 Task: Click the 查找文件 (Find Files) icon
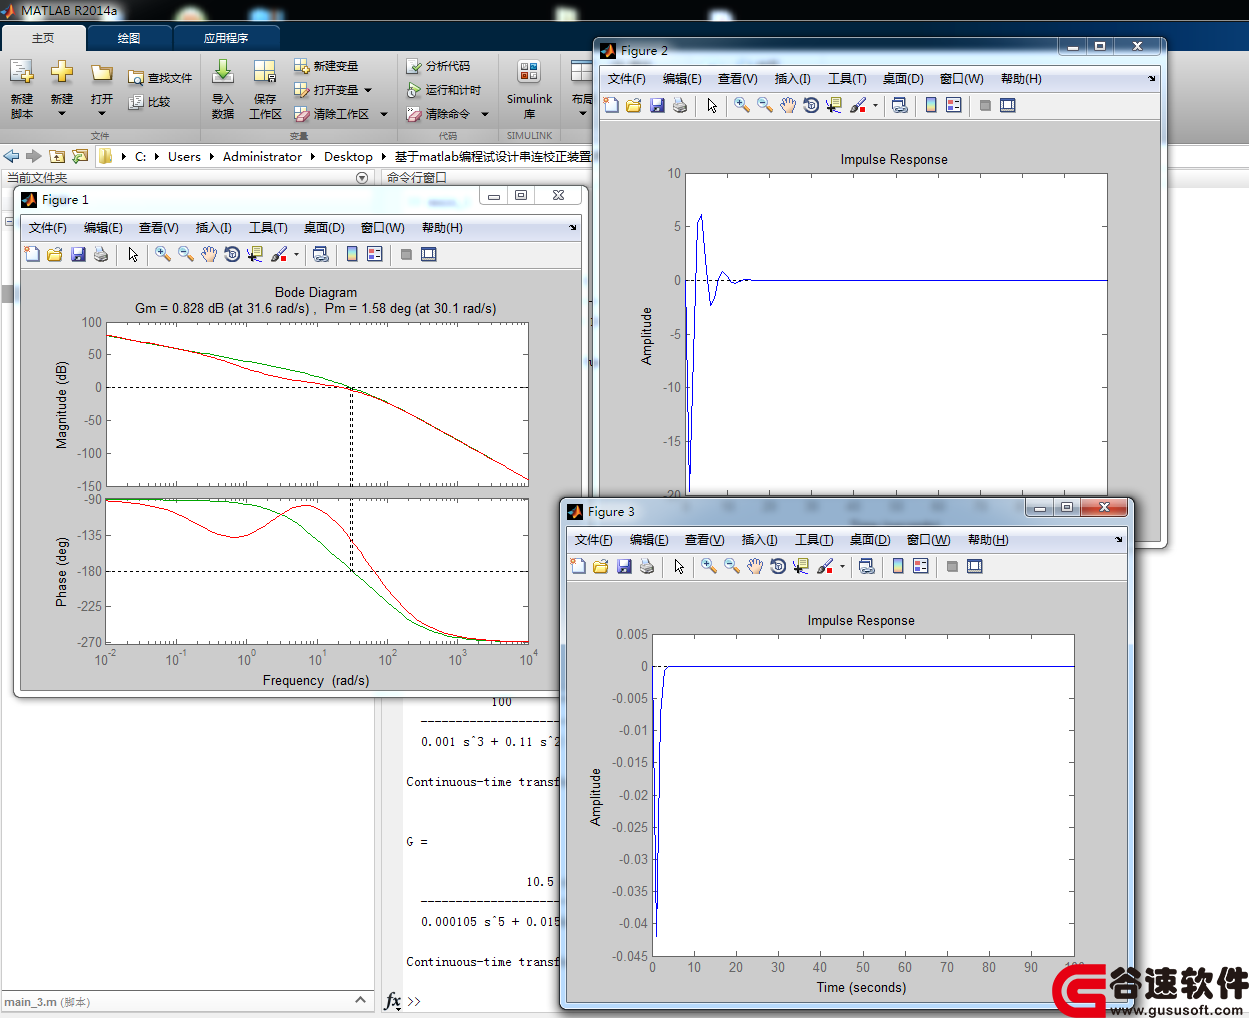click(136, 78)
